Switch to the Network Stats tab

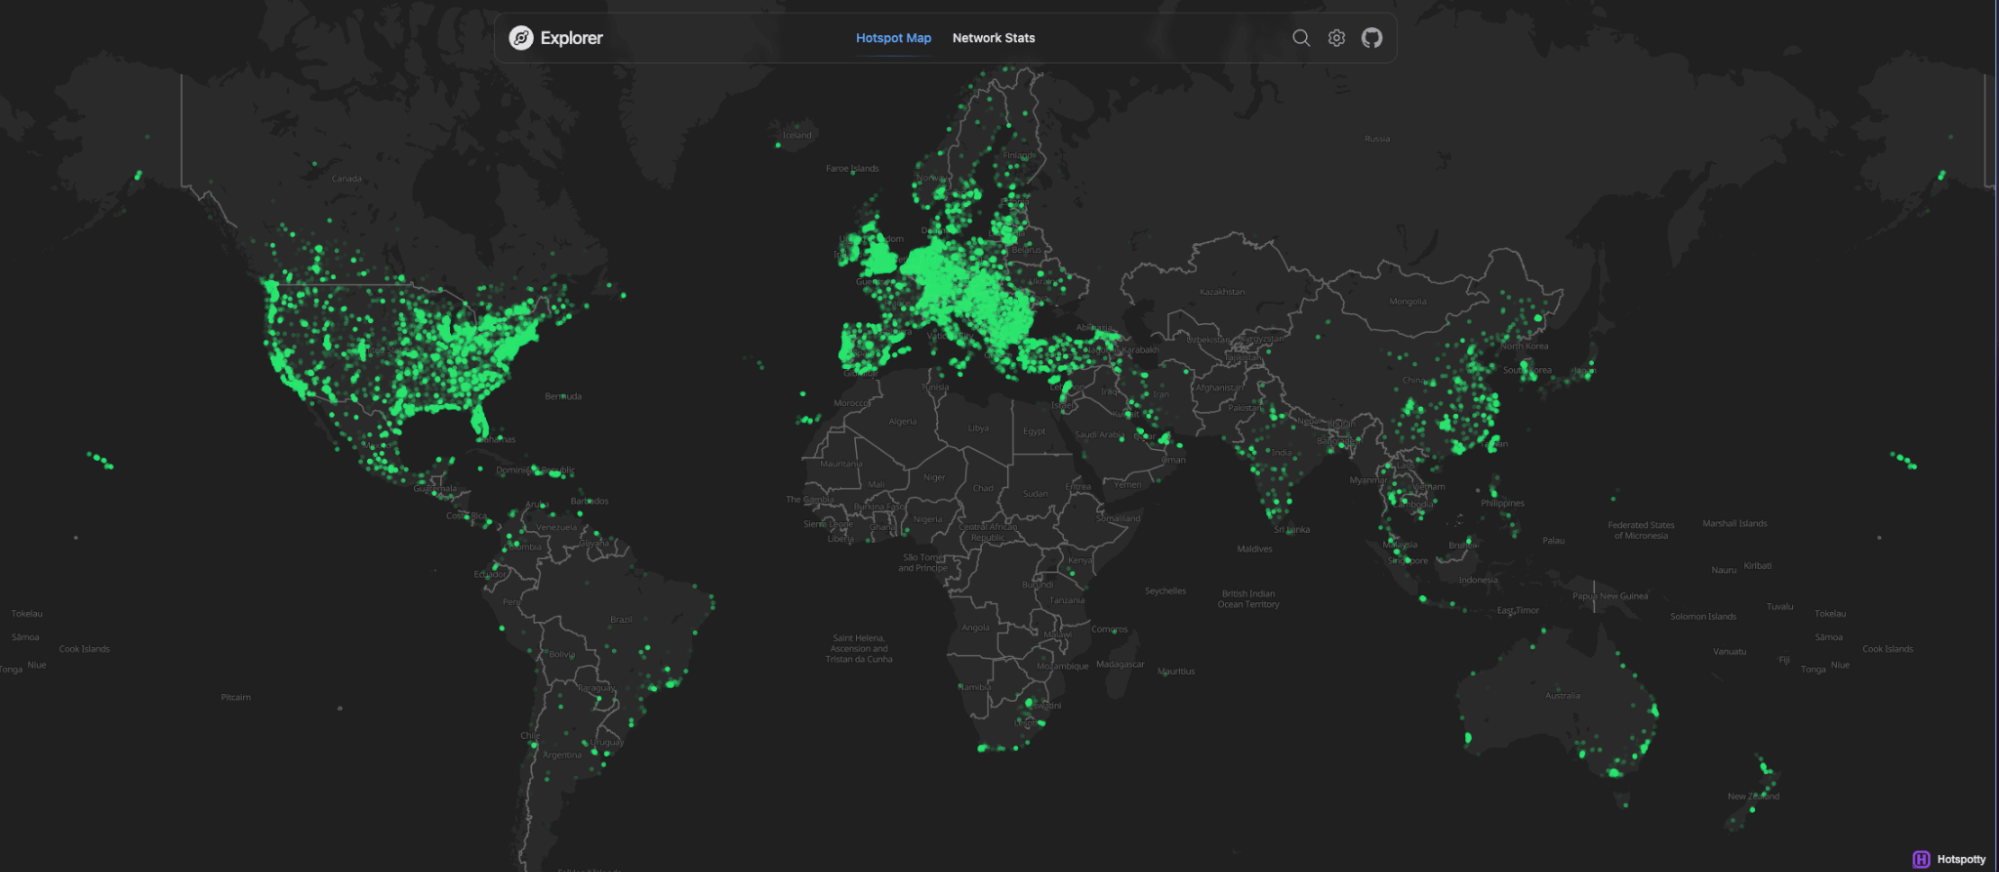[993, 38]
